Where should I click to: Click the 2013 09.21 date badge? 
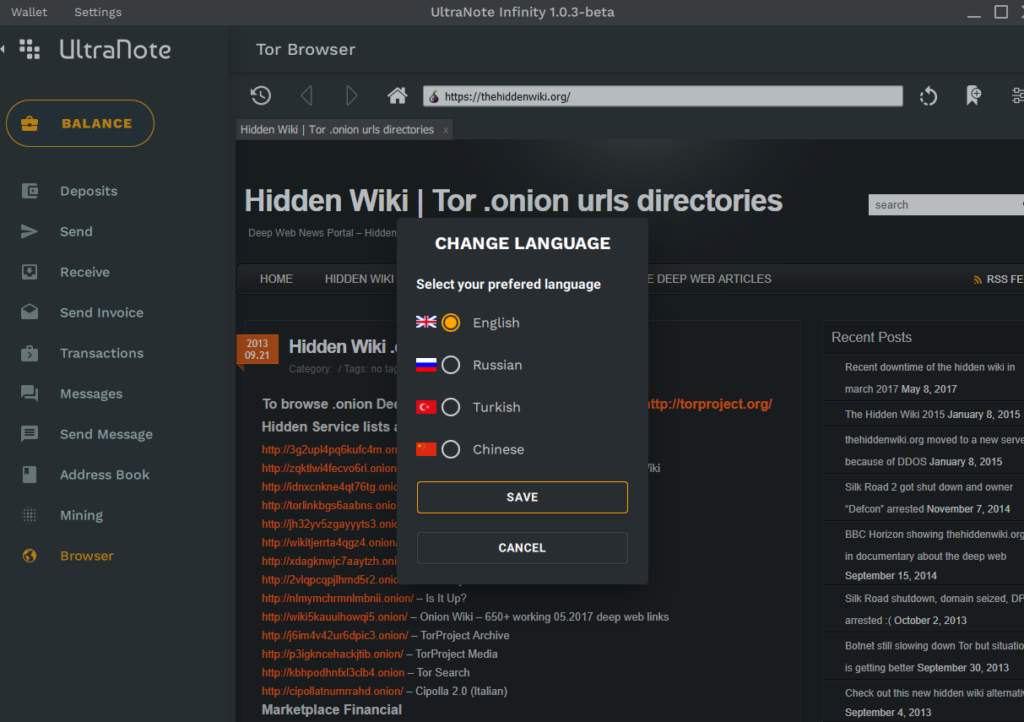tap(257, 349)
